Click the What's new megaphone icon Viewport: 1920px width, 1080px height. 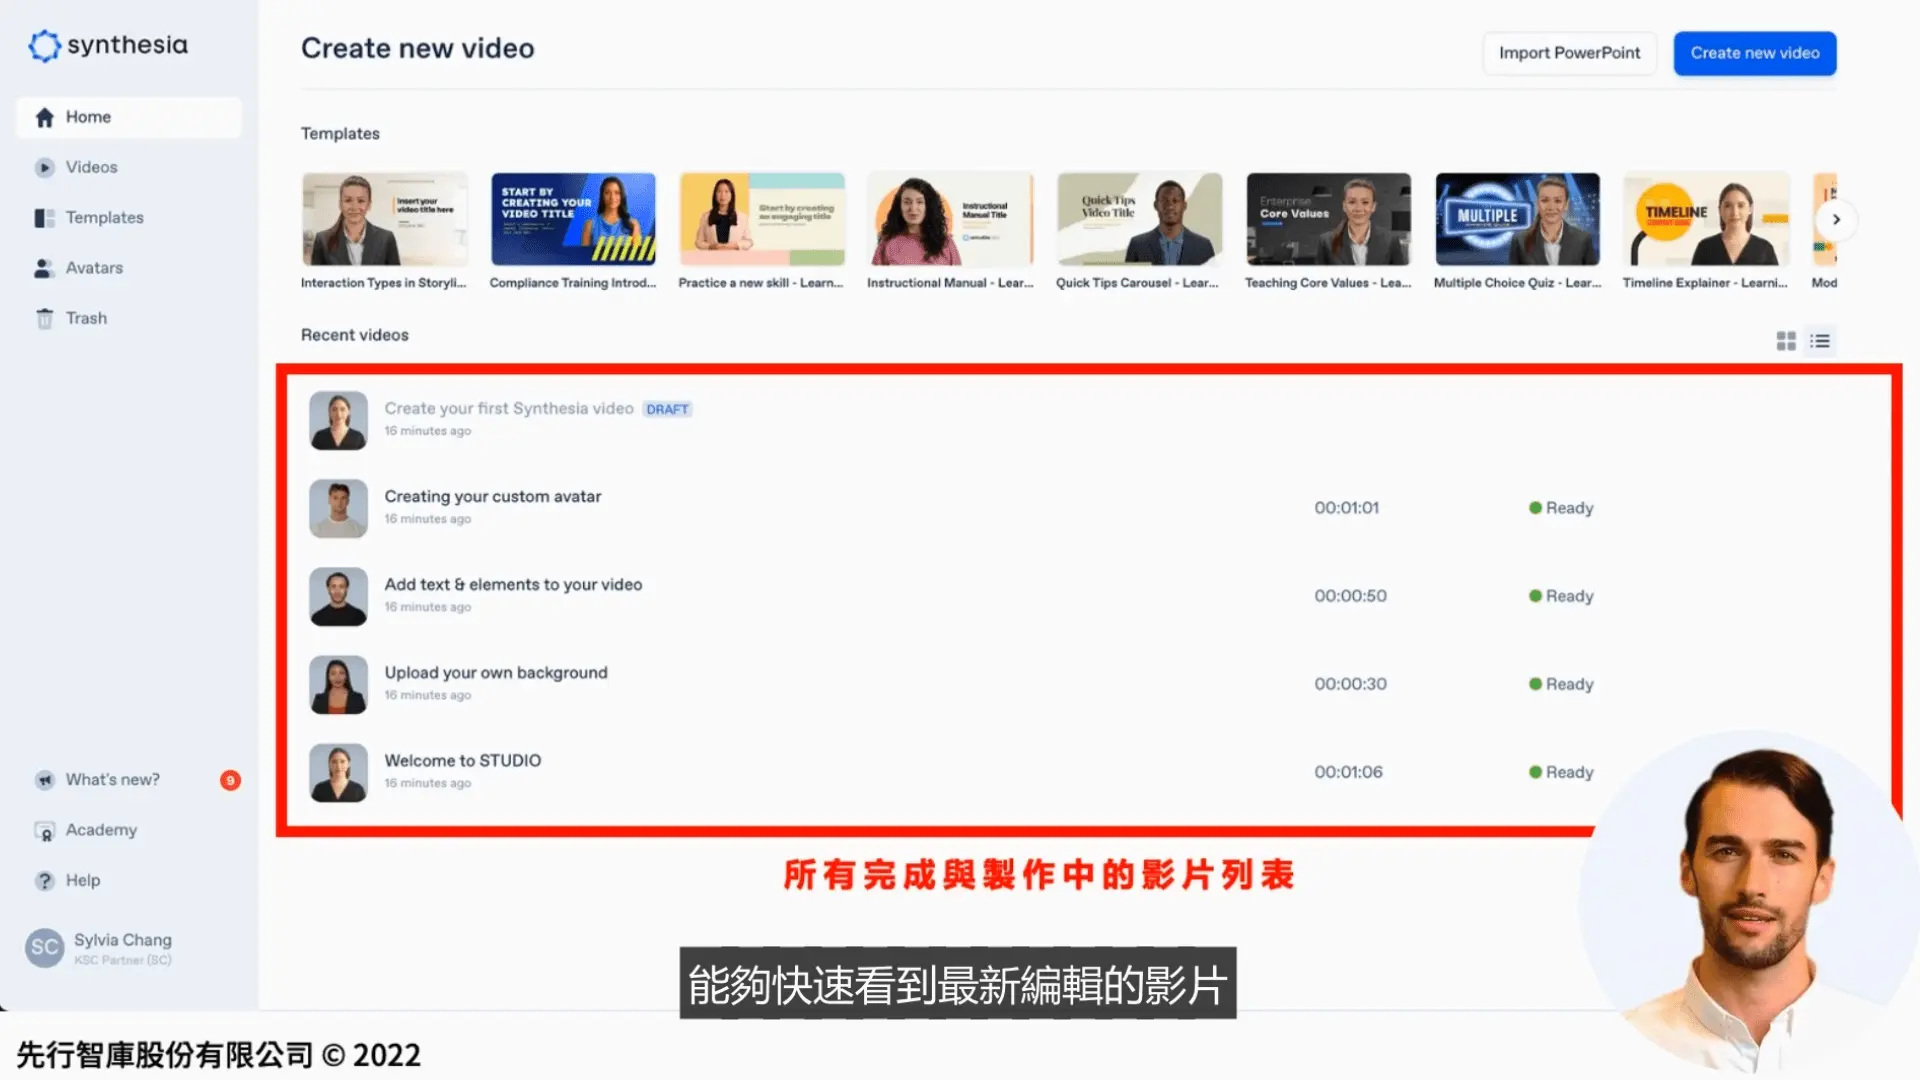click(44, 780)
